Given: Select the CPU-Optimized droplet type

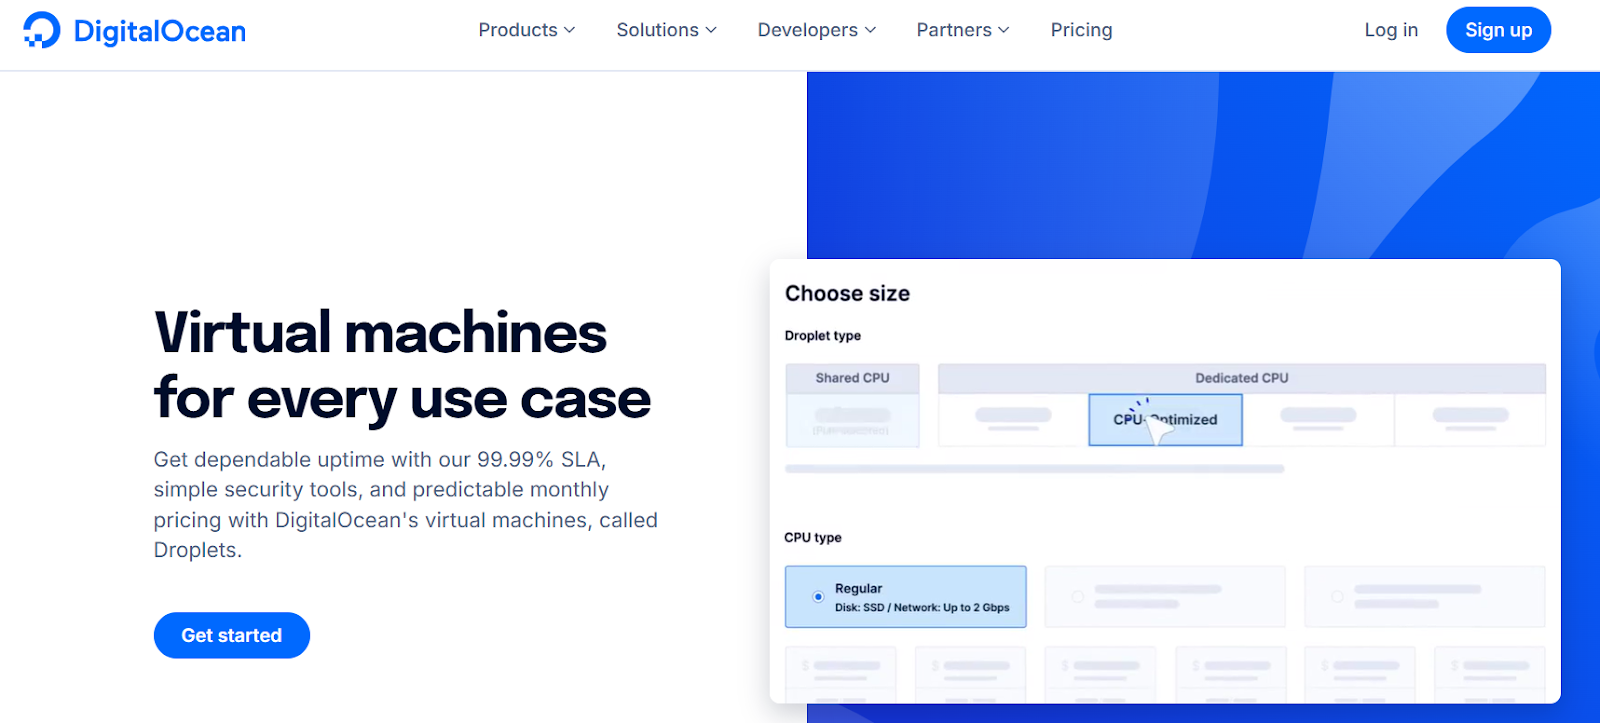Looking at the screenshot, I should click(x=1165, y=419).
